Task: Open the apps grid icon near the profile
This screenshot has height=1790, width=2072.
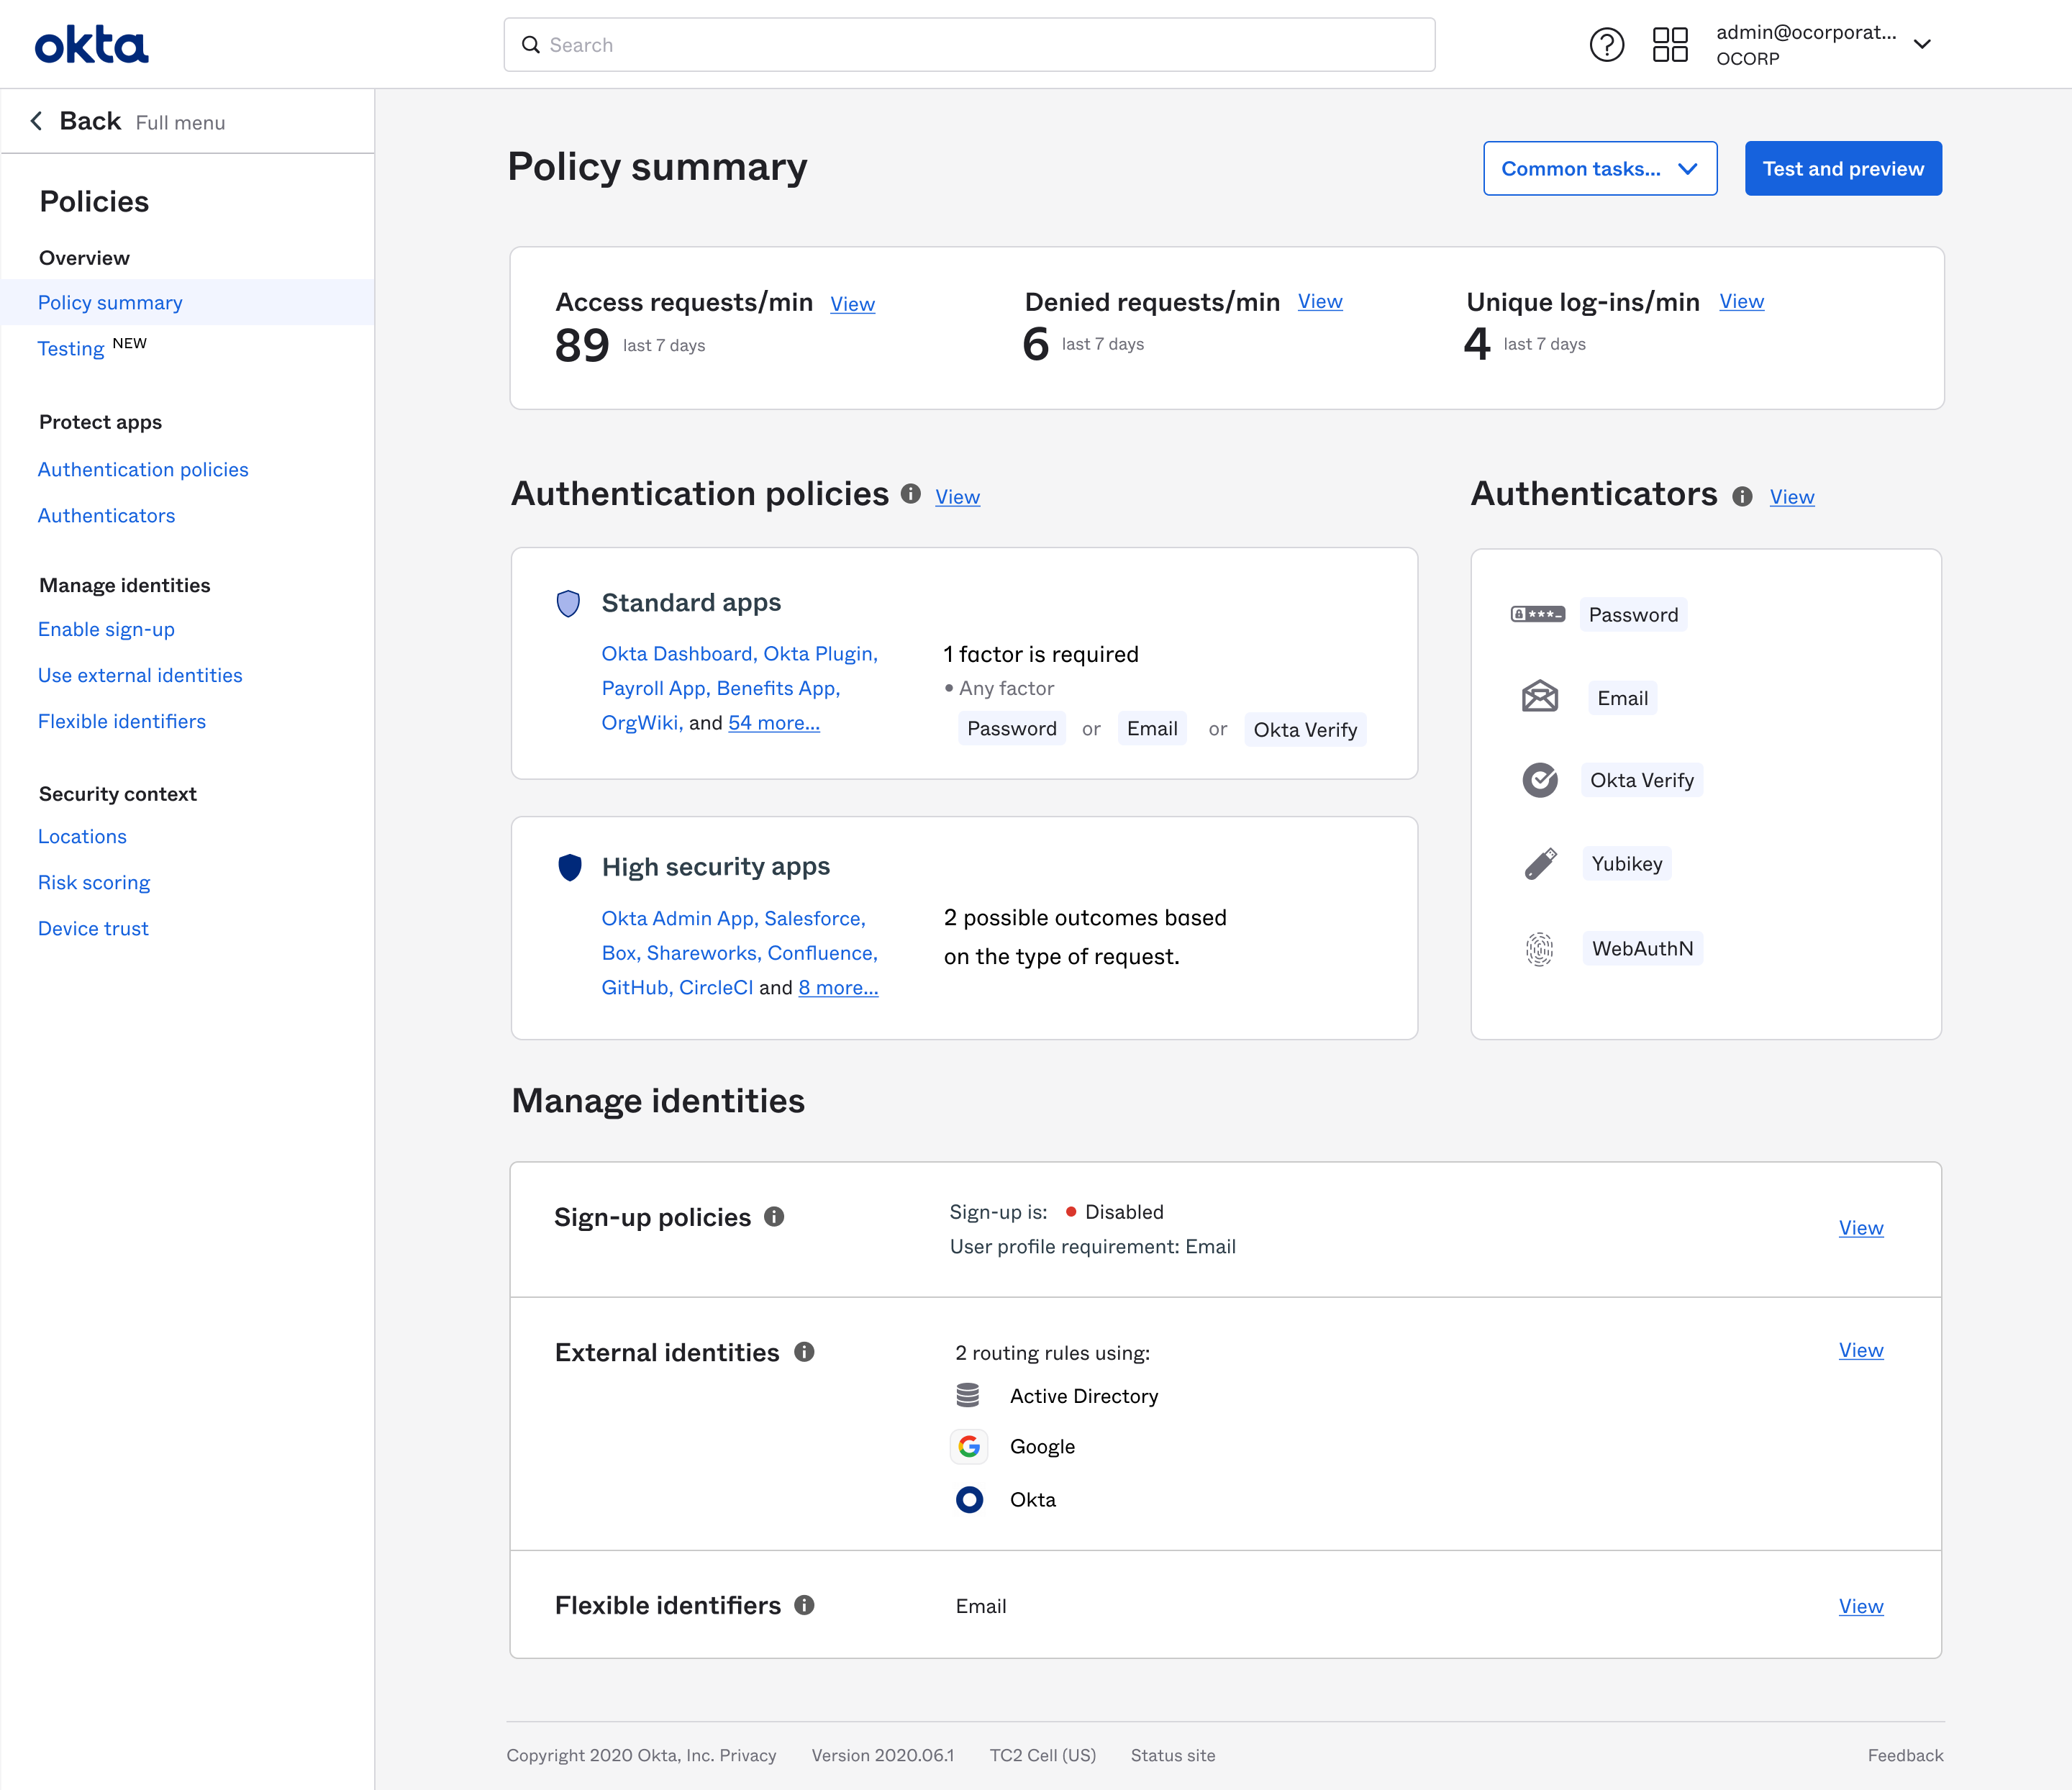Action: click(x=1669, y=44)
